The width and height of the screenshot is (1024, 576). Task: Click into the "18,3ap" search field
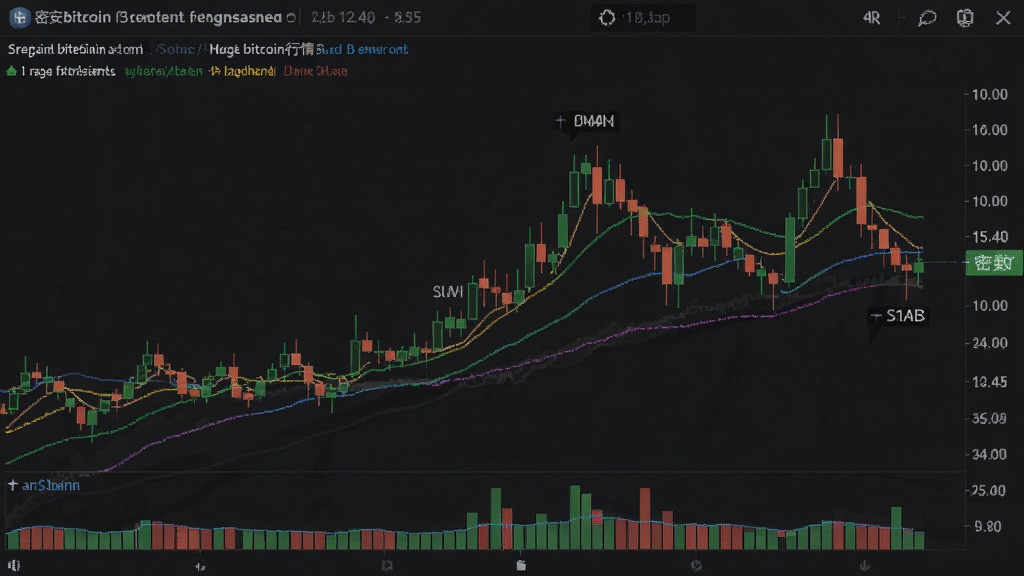click(x=643, y=18)
